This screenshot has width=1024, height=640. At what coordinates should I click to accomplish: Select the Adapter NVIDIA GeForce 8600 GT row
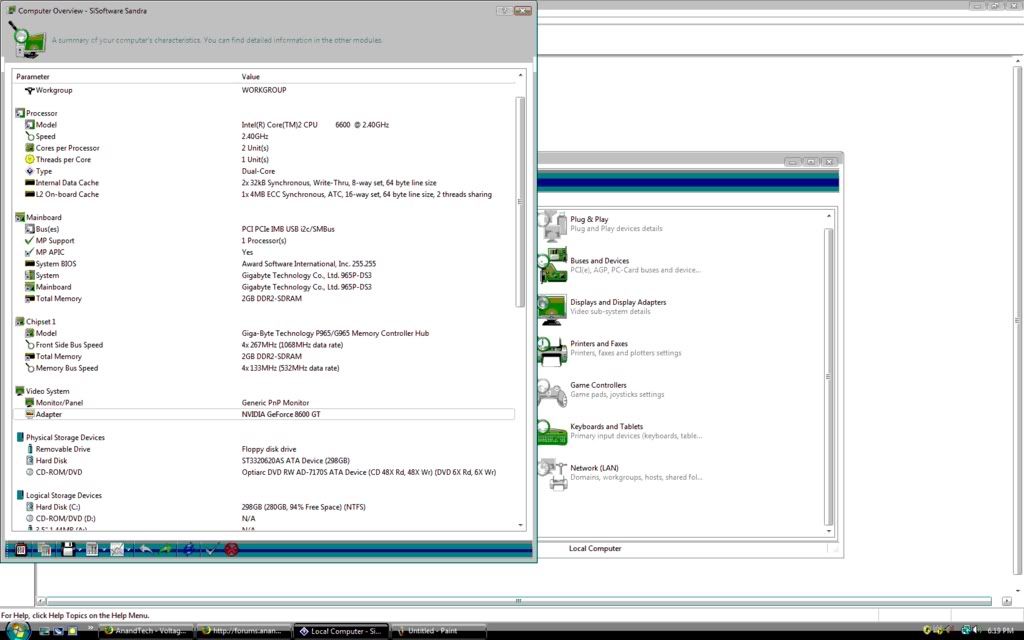click(264, 414)
